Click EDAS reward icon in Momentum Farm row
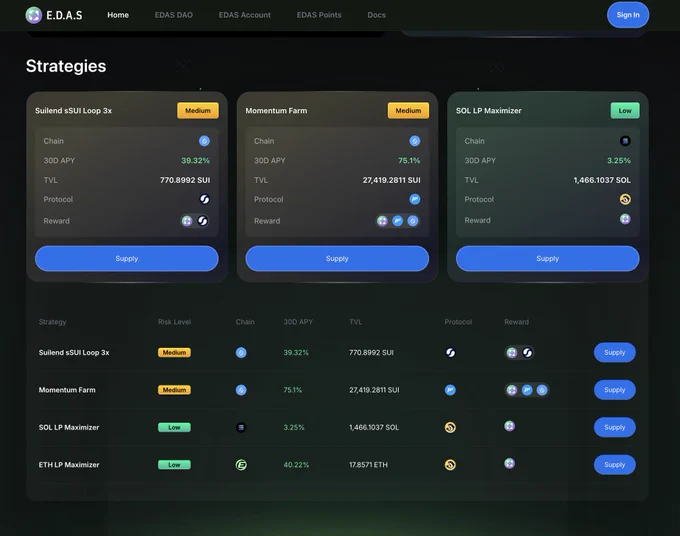Screen dimensions: 680x536 coord(512,390)
